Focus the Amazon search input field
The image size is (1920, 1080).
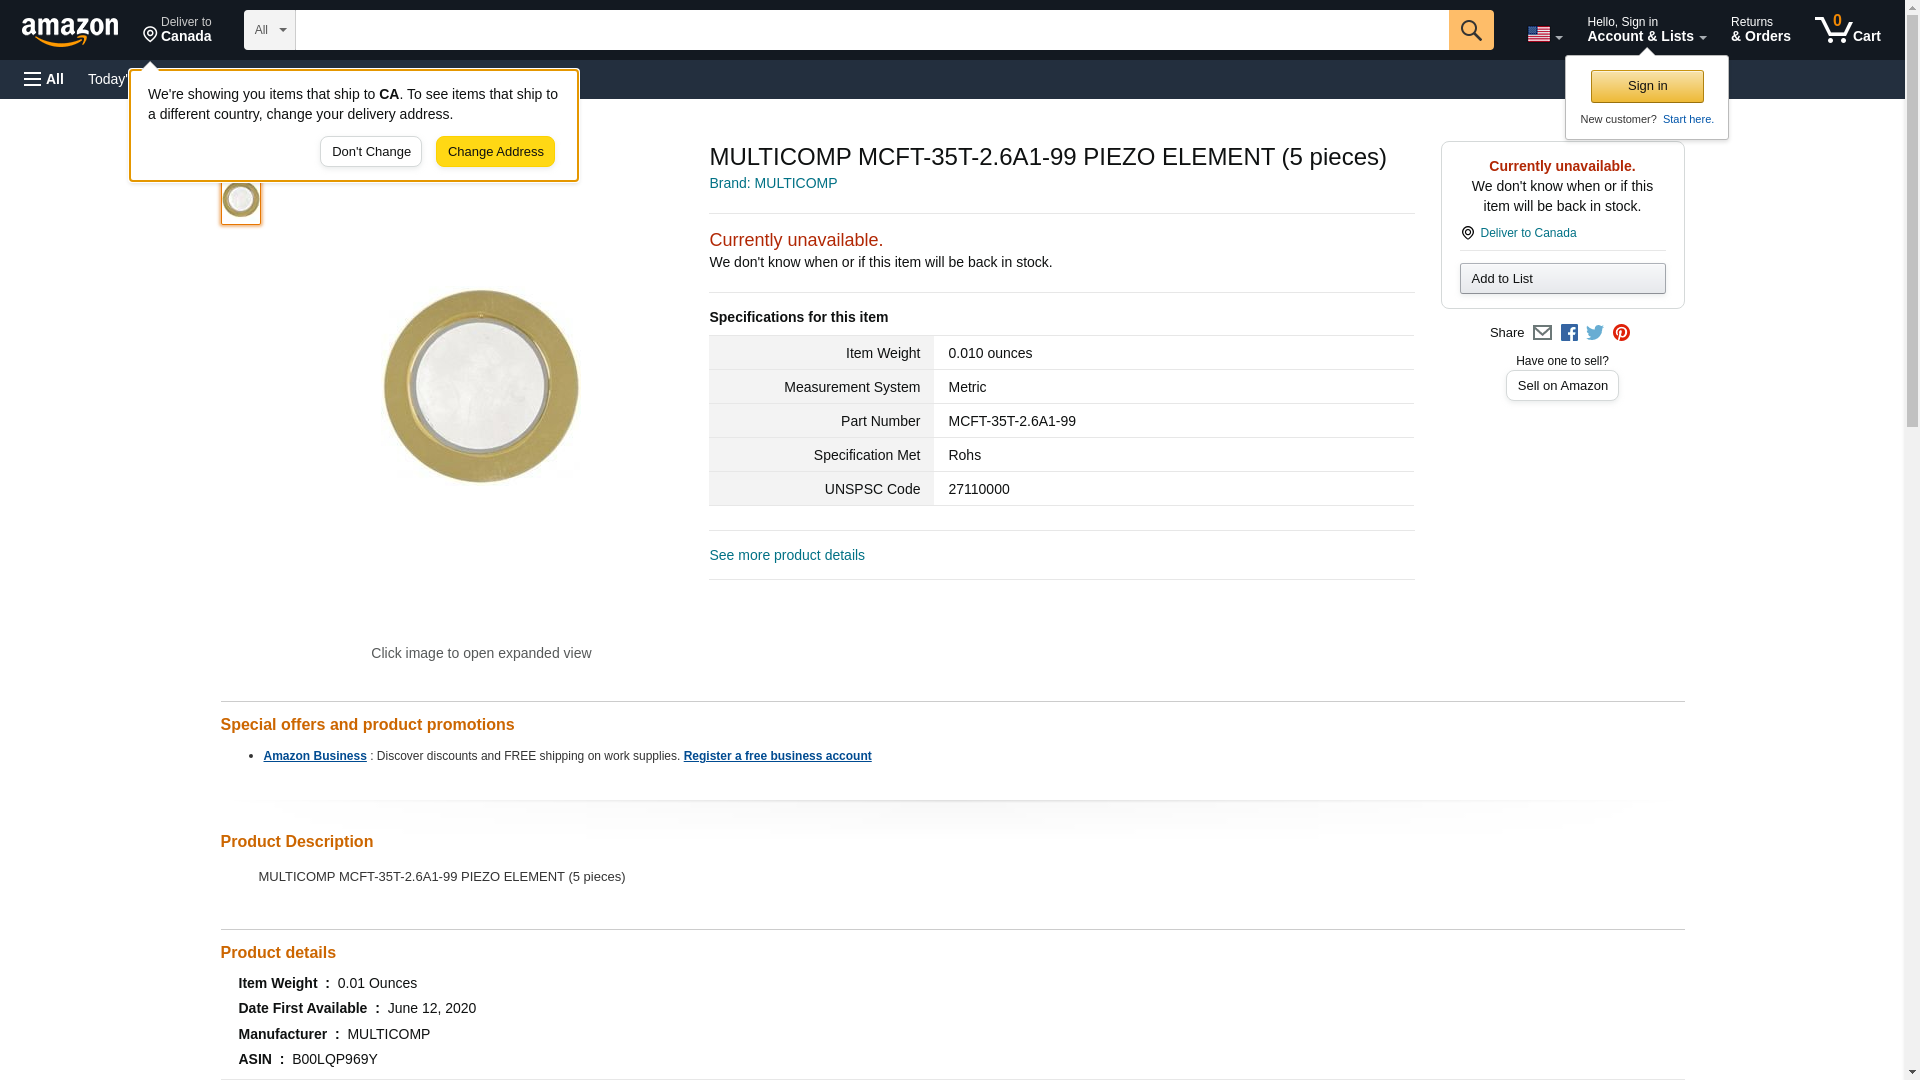(871, 30)
